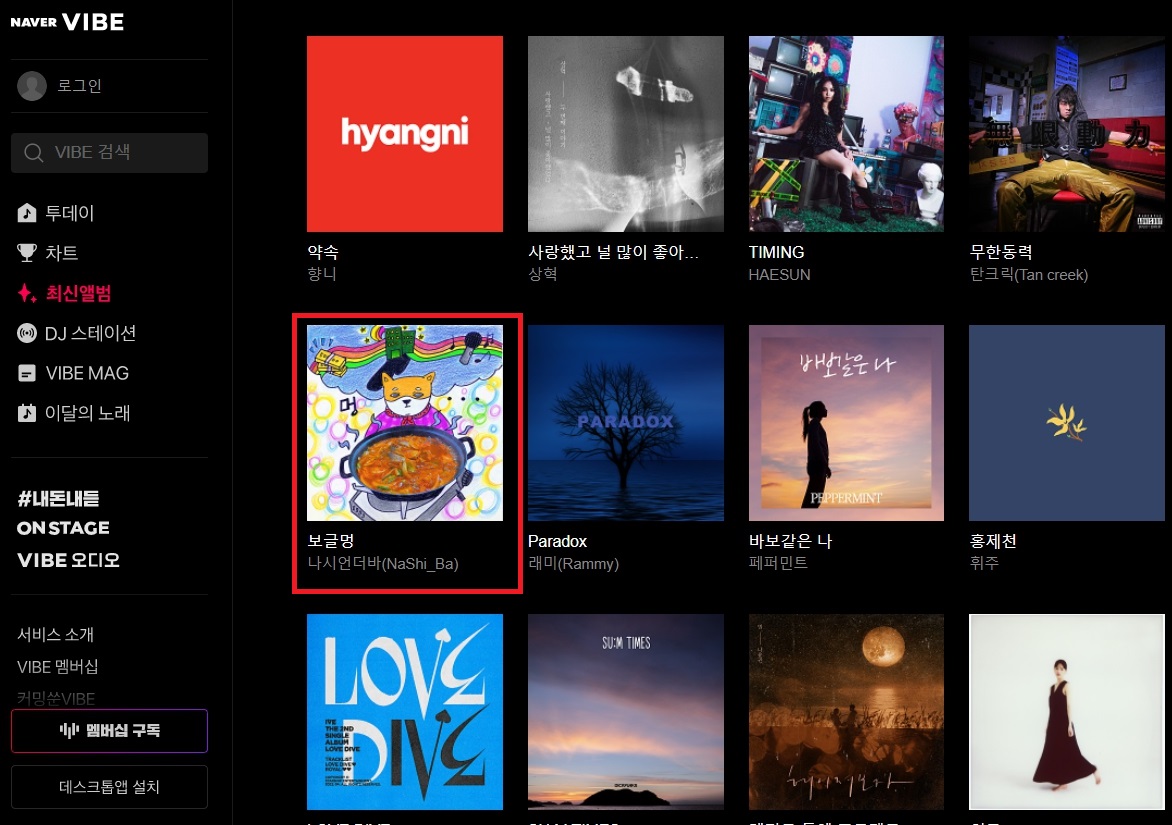Open the ON STAGE link

pos(64,528)
